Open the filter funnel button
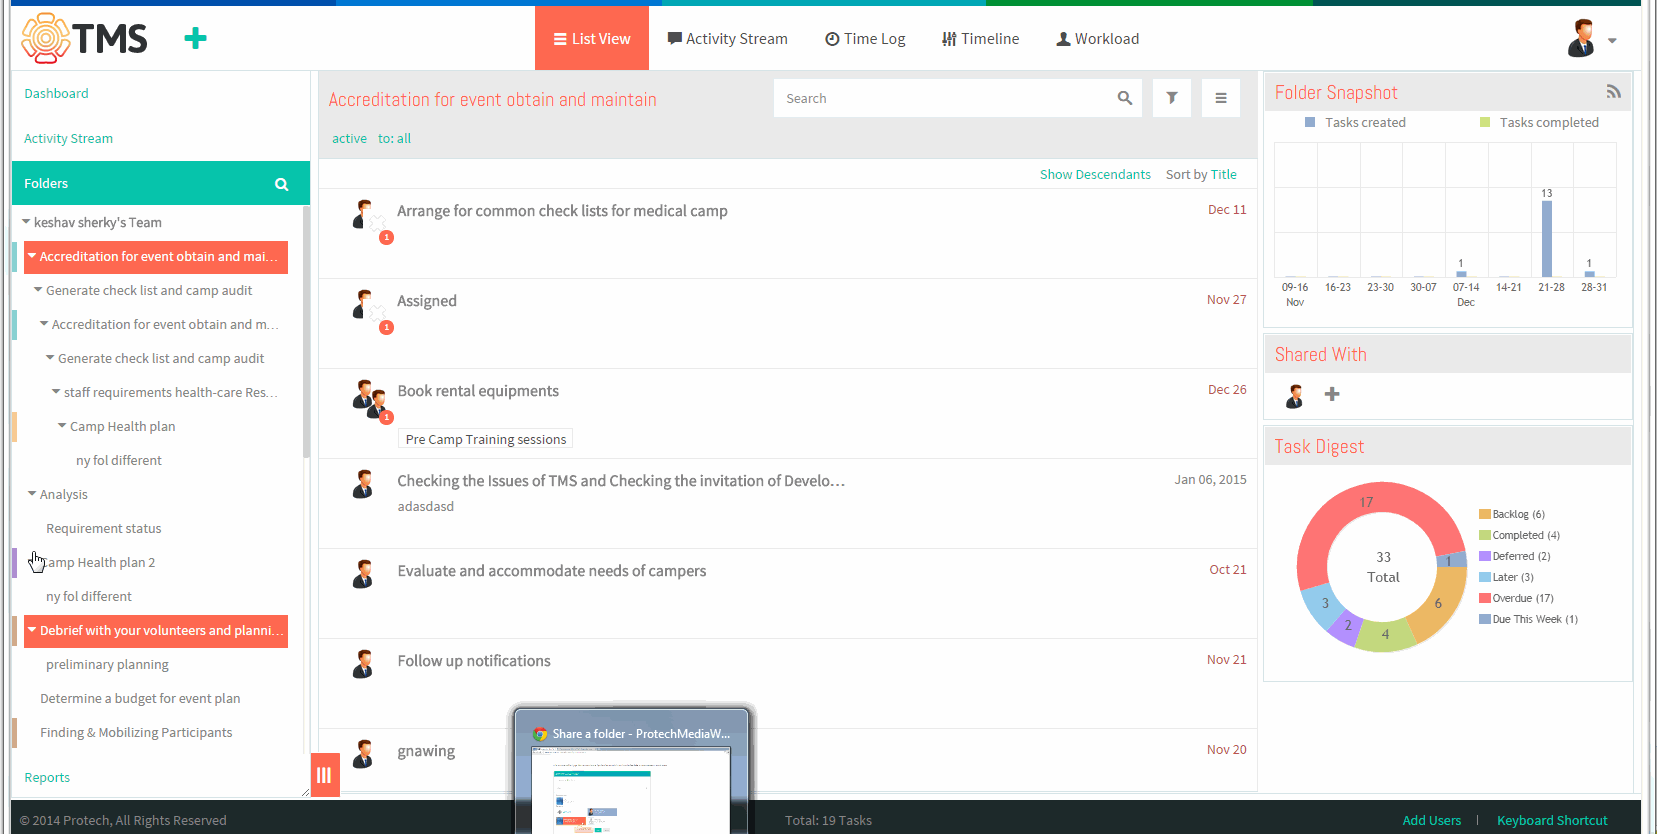The width and height of the screenshot is (1657, 834). [x=1172, y=98]
